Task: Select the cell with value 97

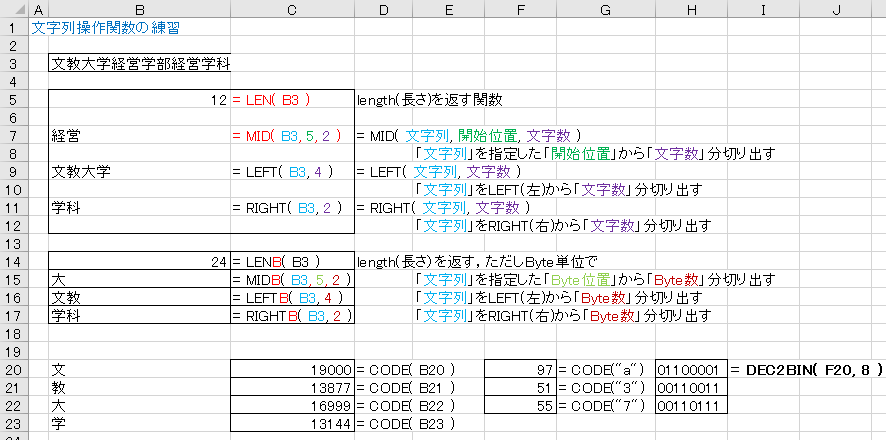Action: click(x=520, y=369)
